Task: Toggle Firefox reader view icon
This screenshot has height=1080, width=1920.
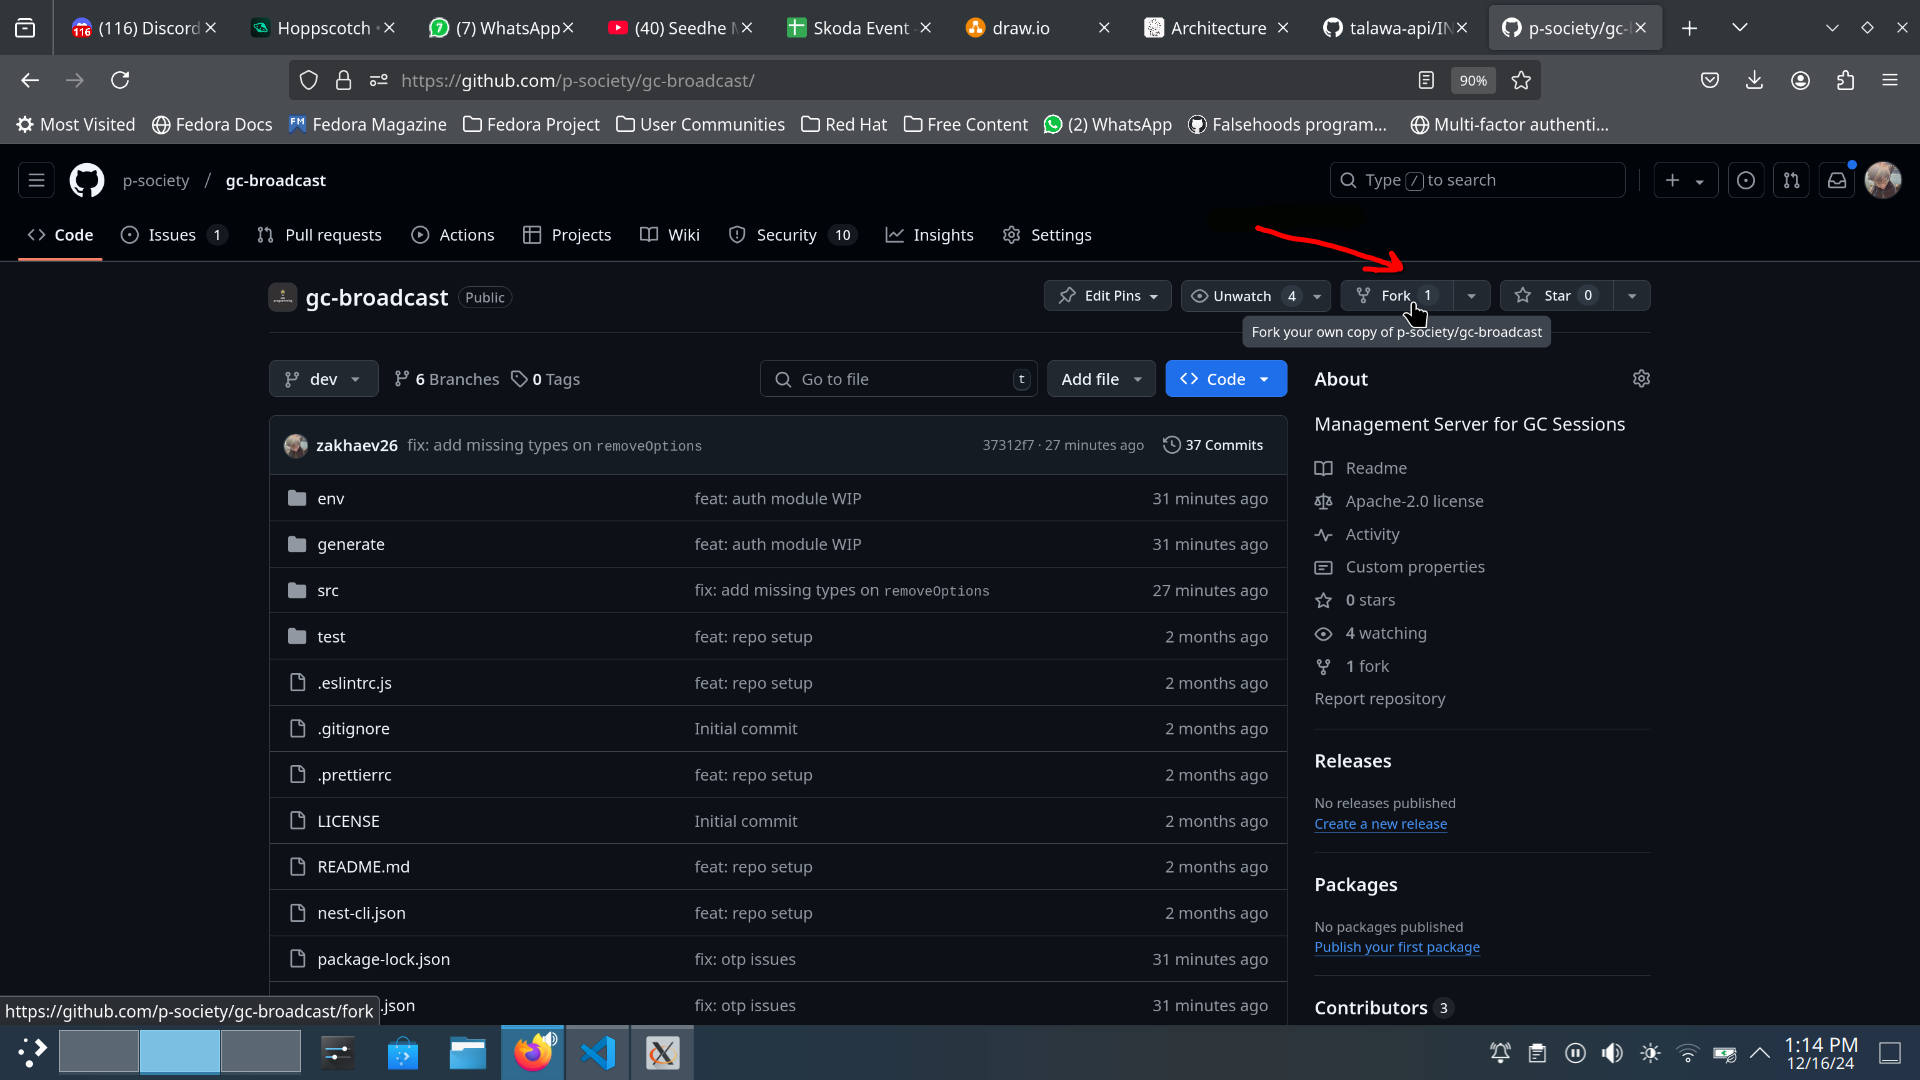Action: [1426, 80]
